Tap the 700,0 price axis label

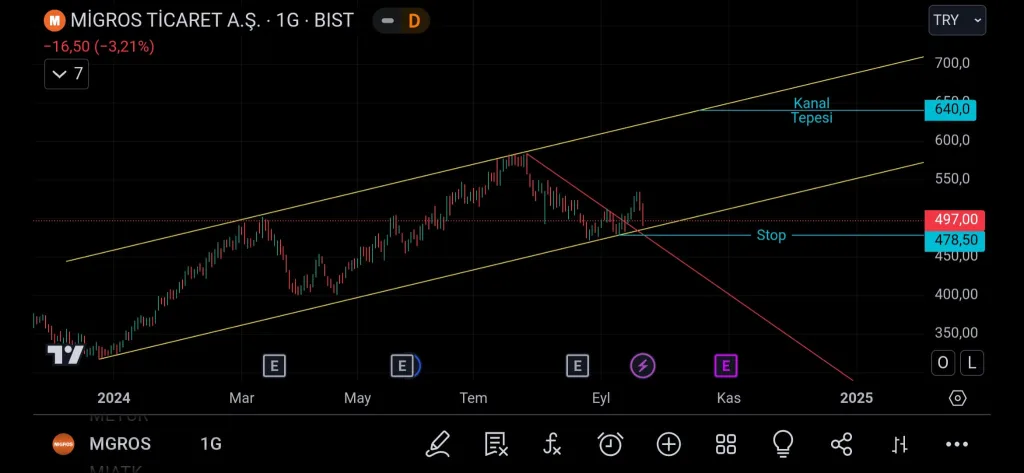[952, 63]
